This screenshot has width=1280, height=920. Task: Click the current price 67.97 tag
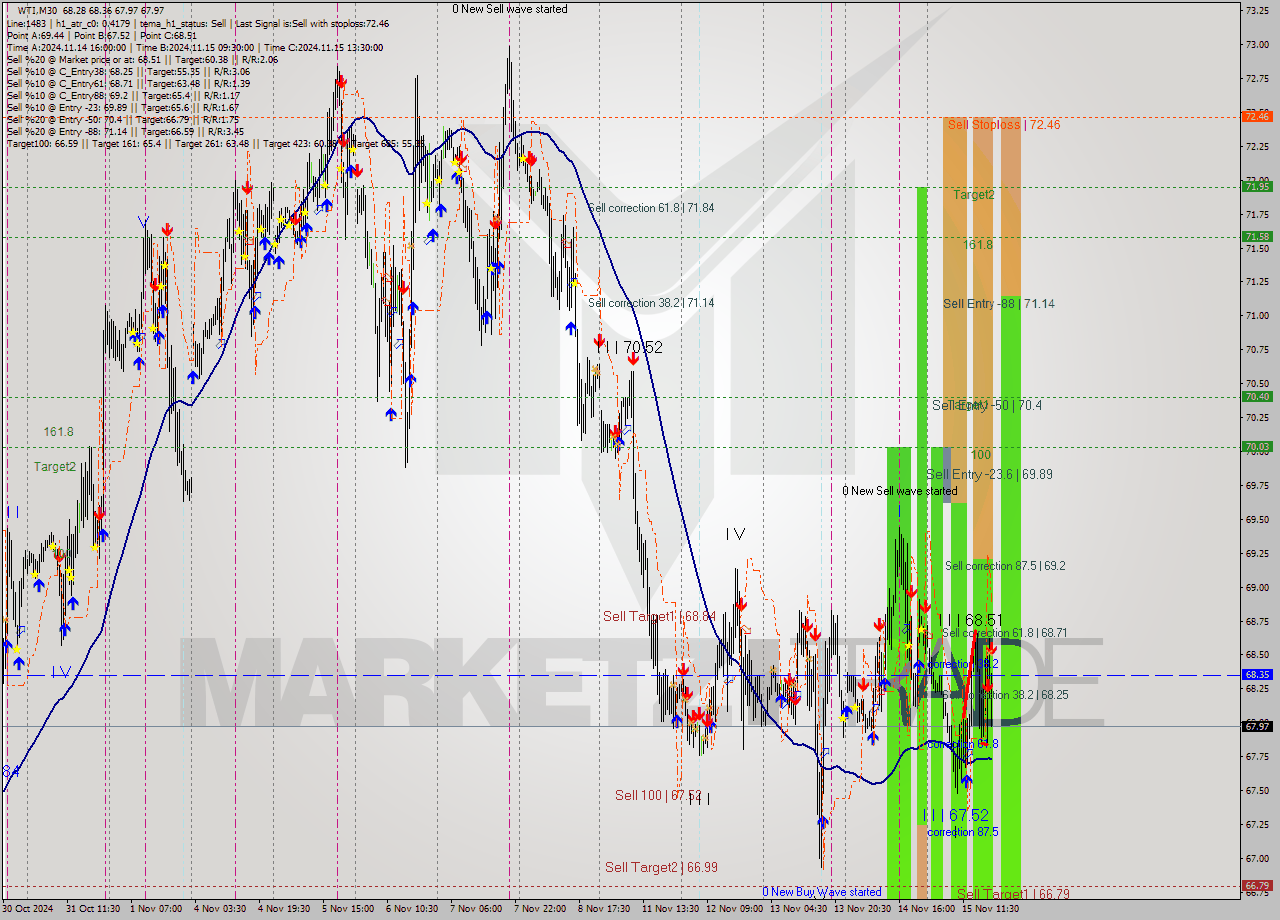pyautogui.click(x=1257, y=726)
